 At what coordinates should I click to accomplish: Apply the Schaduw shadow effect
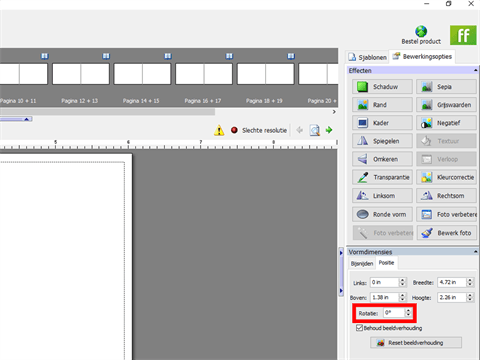tap(382, 87)
